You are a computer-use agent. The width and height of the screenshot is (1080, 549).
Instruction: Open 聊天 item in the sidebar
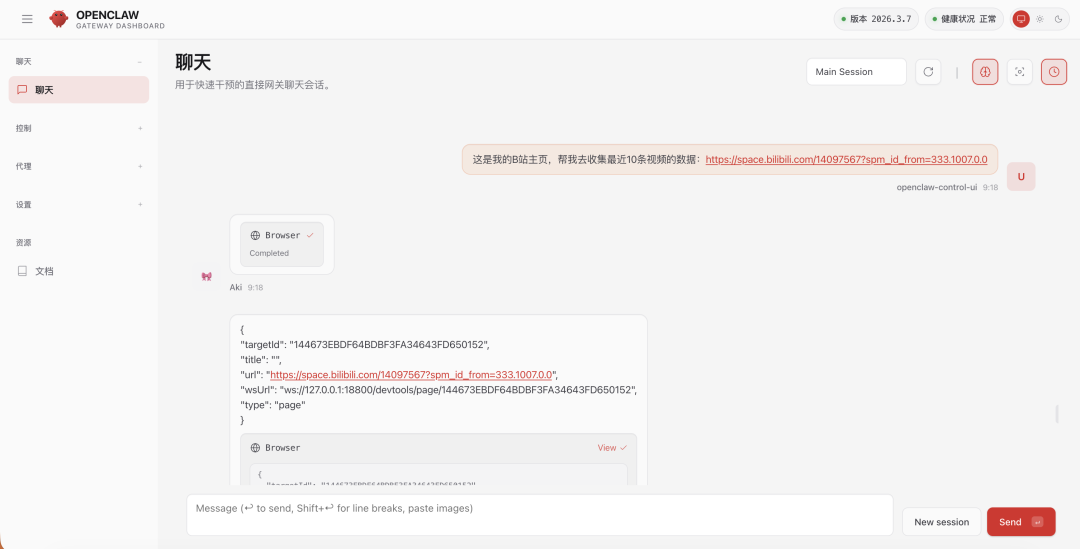coord(79,90)
